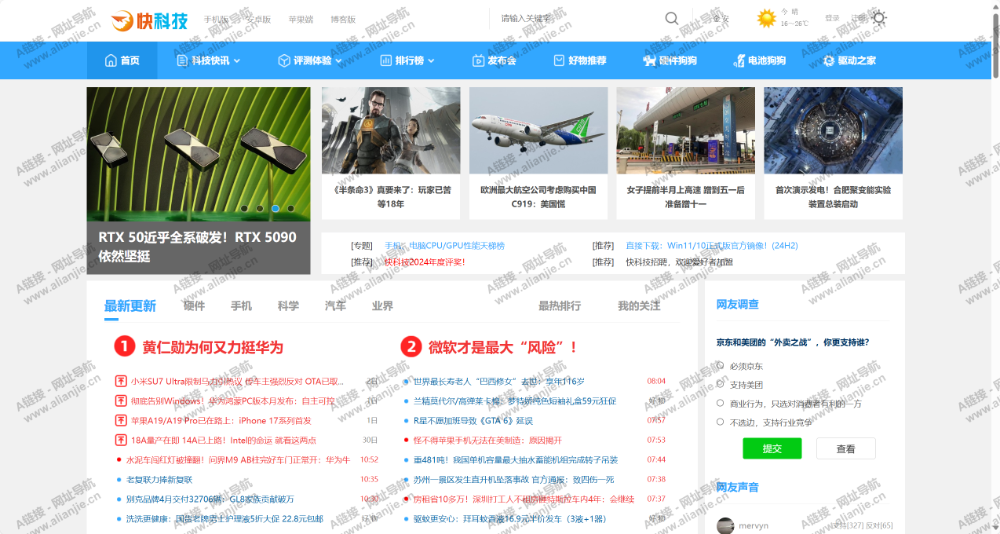Click the 评测体验 cube icon
The image size is (1000, 534).
tap(284, 61)
